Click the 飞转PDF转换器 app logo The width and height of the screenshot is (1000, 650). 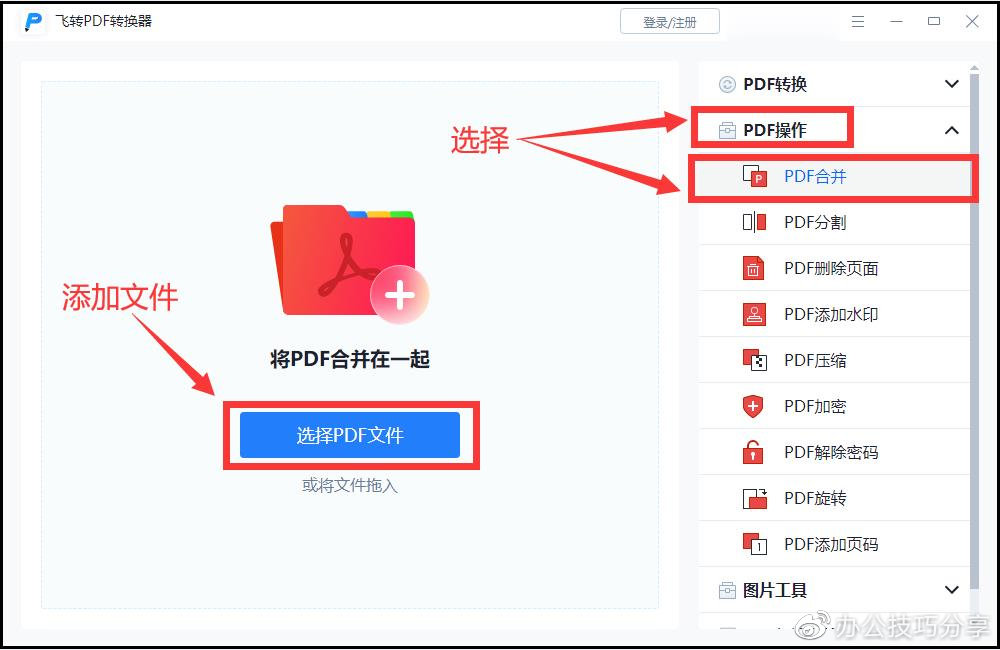(x=33, y=21)
